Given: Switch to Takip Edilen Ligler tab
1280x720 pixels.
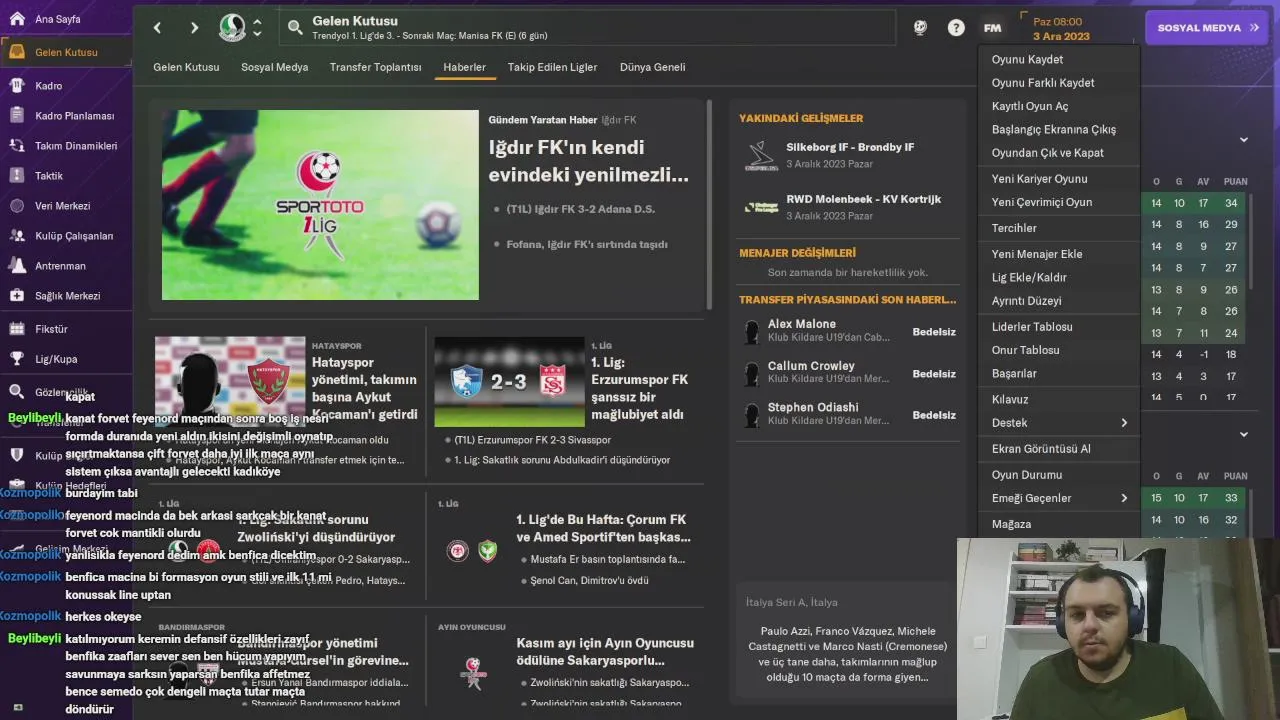Looking at the screenshot, I should coord(552,67).
